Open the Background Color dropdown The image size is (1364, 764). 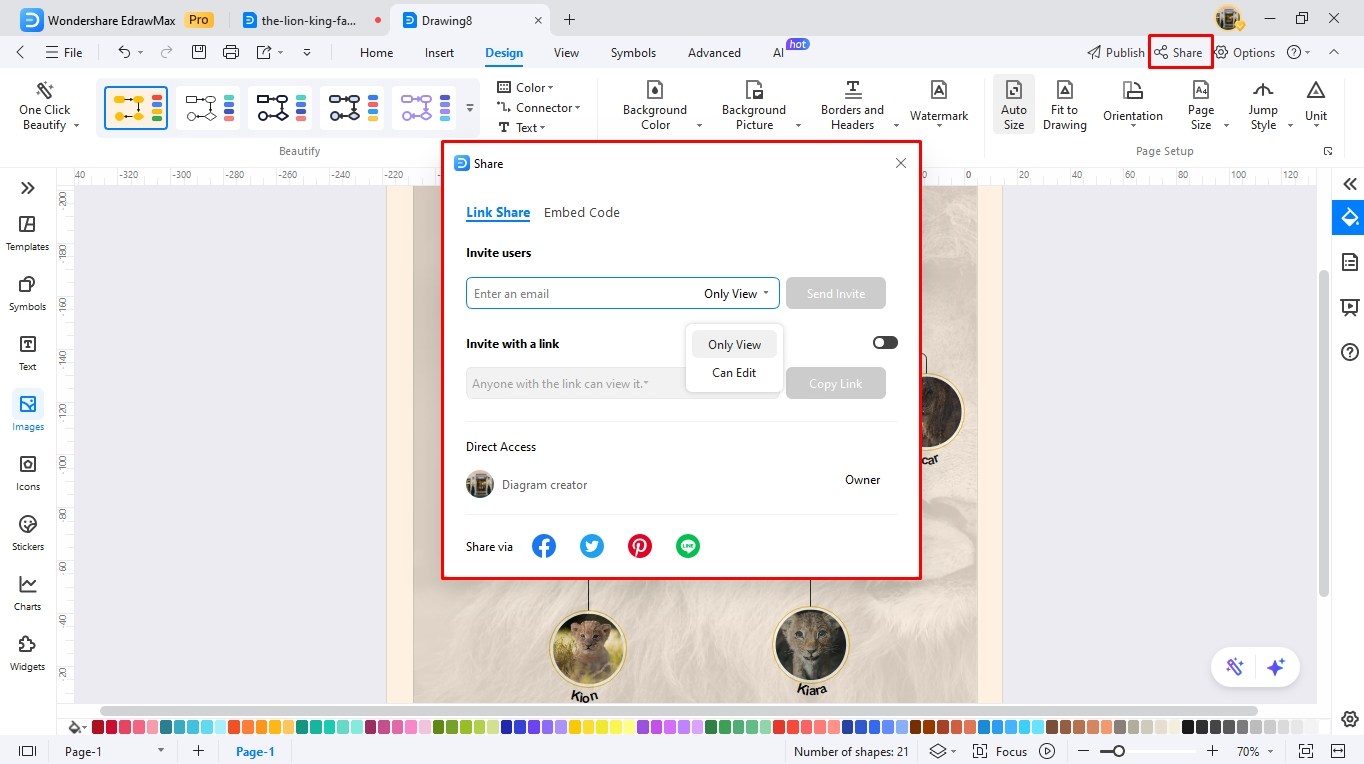(x=699, y=125)
